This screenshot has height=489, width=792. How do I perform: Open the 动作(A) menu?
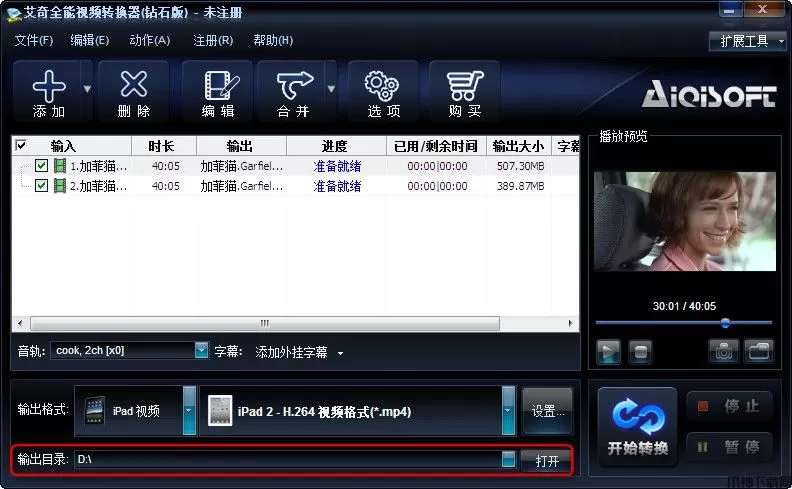(150, 40)
